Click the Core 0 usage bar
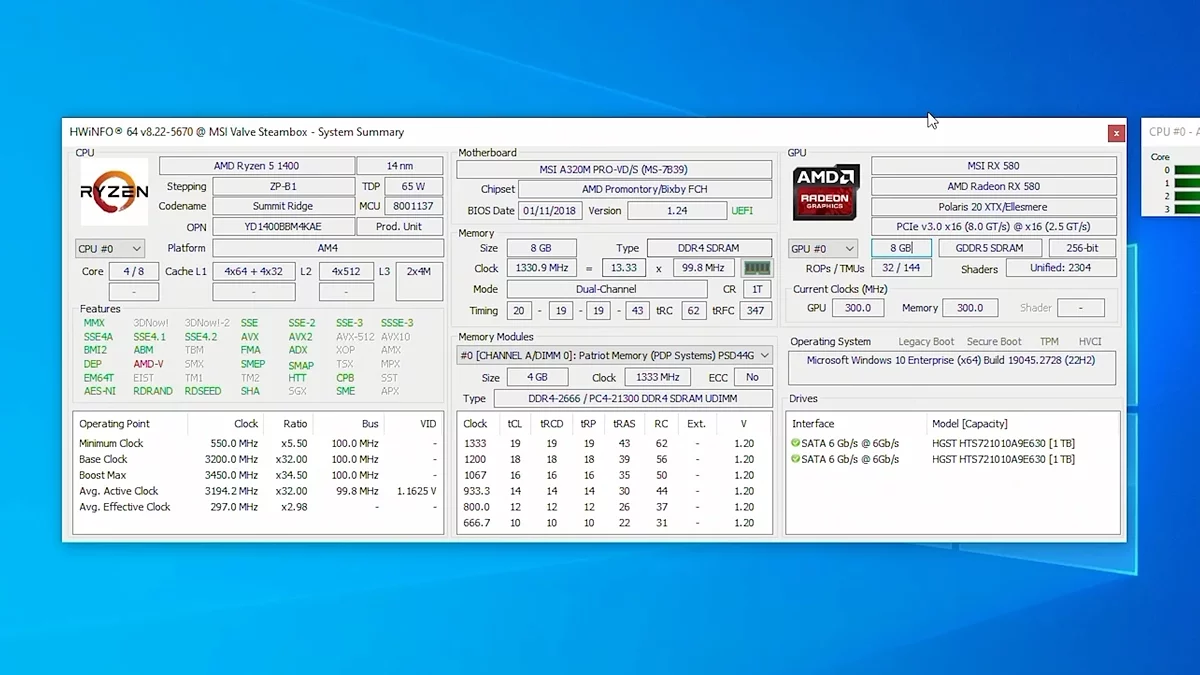Screen dimensions: 1200x675 1186,170
